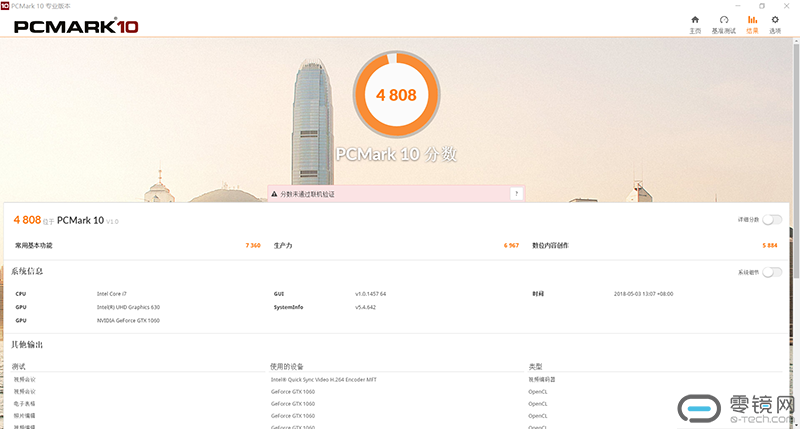The width and height of the screenshot is (800, 429).
Task: Select the timestamp 2018-05-03 13:07 +08:00
Action: click(643, 294)
